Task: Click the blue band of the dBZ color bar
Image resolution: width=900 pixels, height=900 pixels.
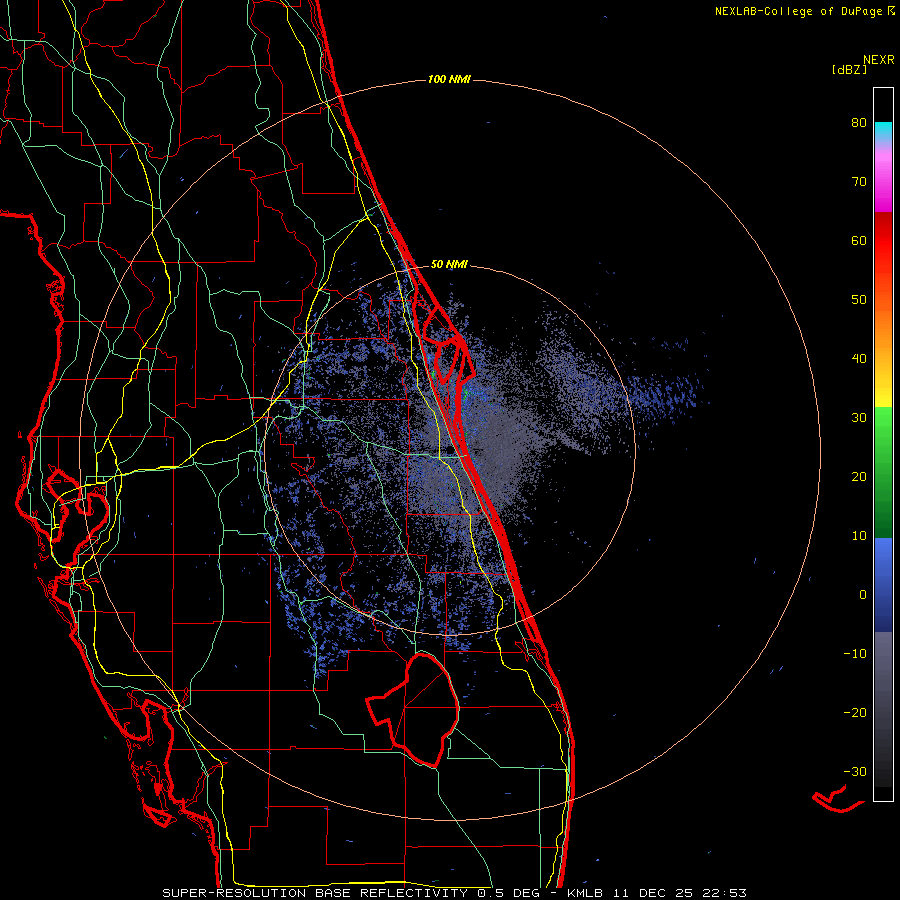Action: pos(883,585)
